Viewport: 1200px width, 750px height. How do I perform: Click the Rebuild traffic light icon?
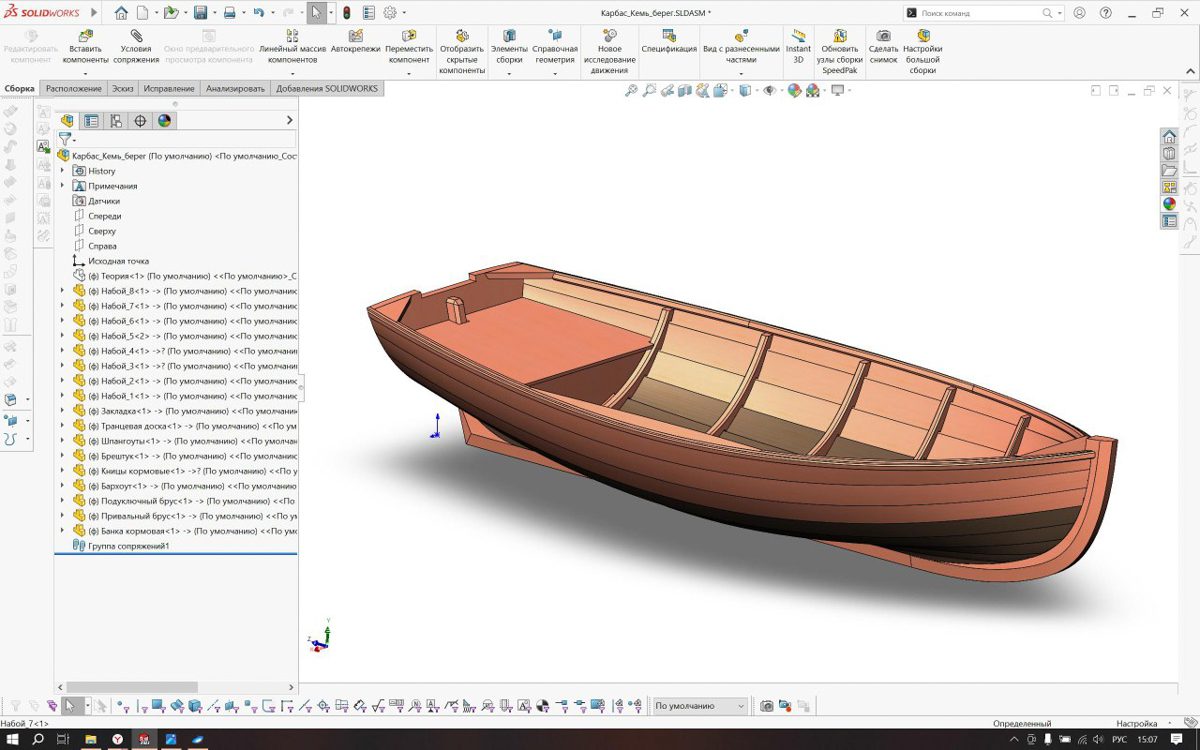pyautogui.click(x=346, y=13)
